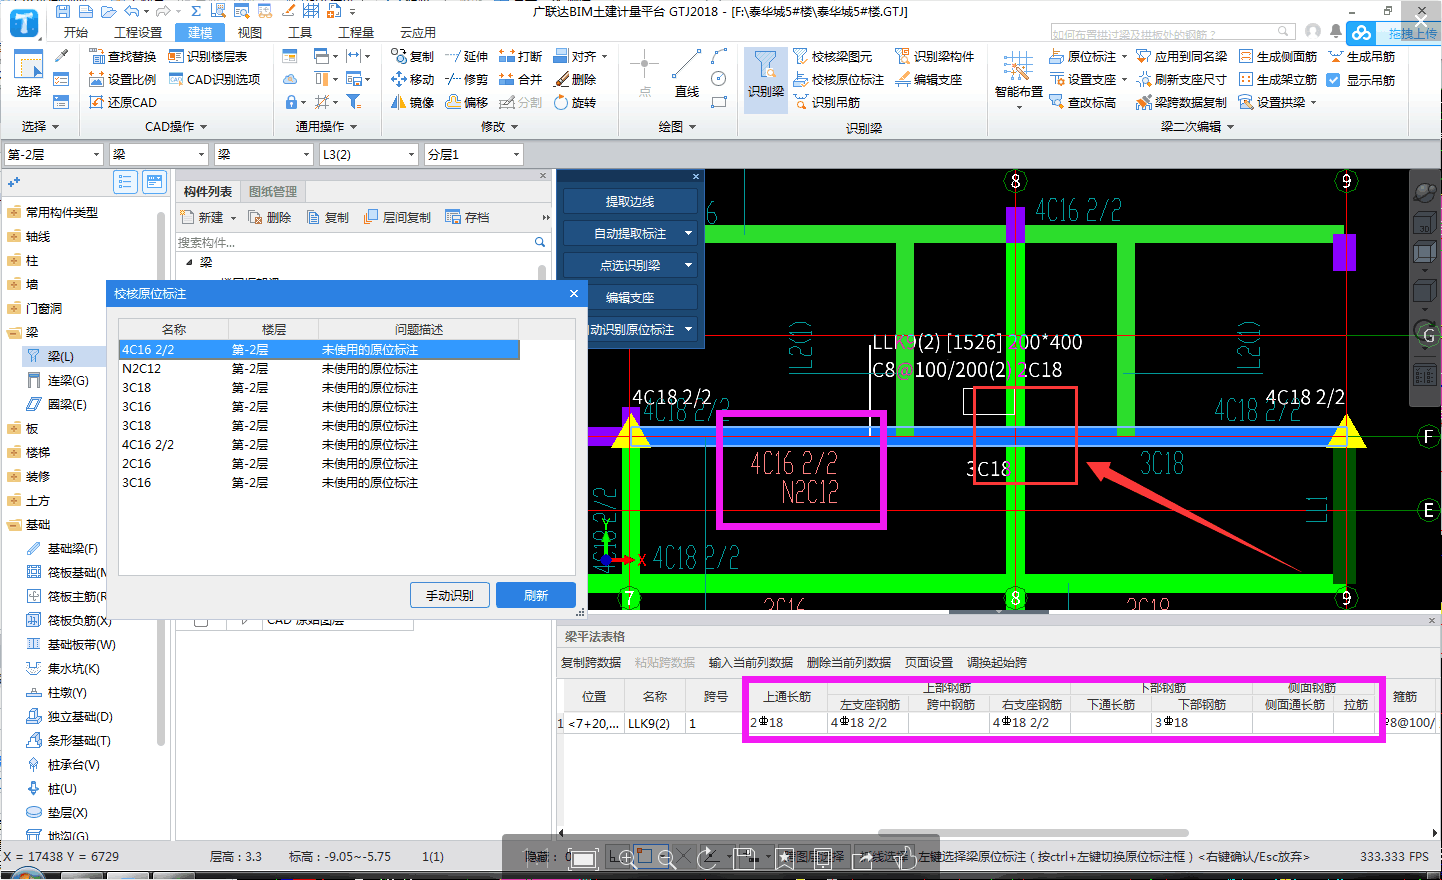Toggle the 显示吊筋 checkbox
This screenshot has width=1442, height=880.
(1333, 80)
